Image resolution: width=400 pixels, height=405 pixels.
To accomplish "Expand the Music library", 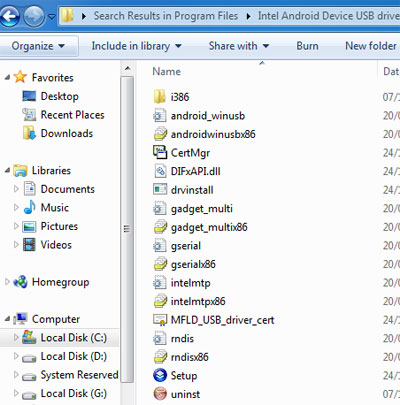I will pos(16,208).
